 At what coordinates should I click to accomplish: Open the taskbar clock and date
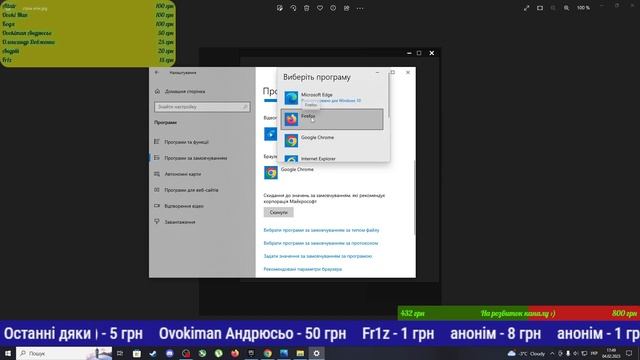click(x=611, y=353)
